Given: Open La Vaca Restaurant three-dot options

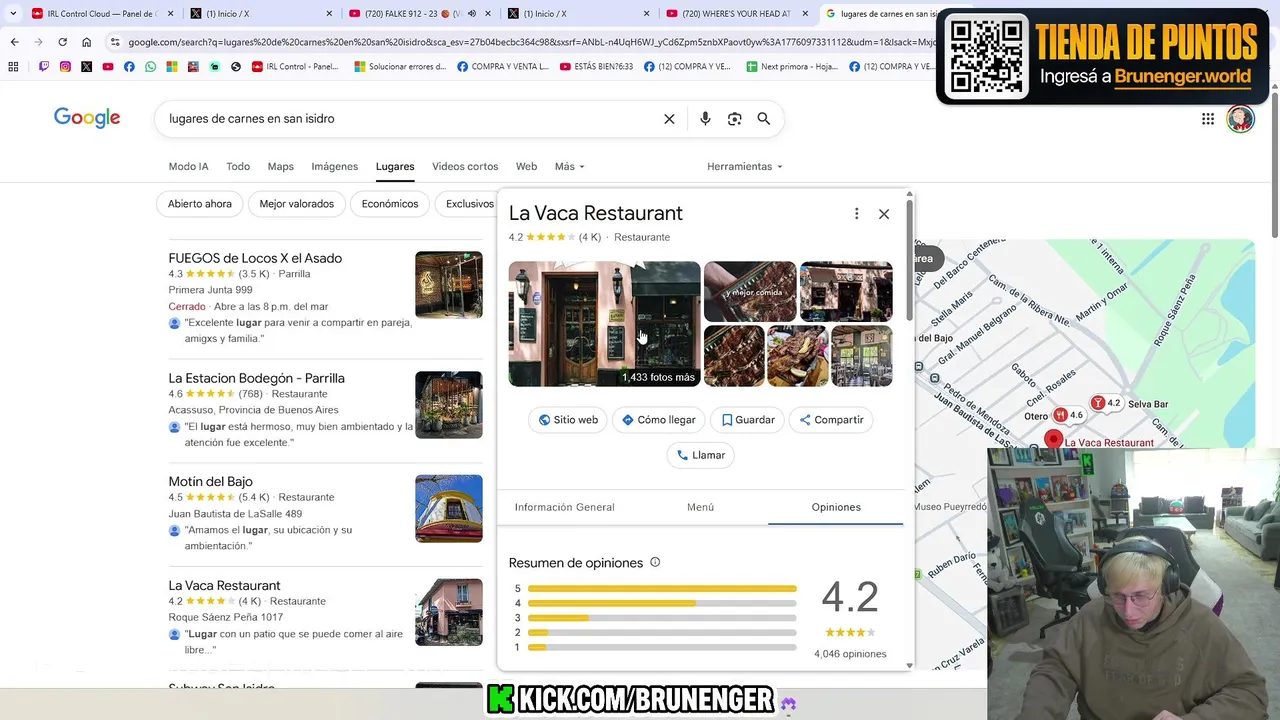Looking at the screenshot, I should click(856, 214).
